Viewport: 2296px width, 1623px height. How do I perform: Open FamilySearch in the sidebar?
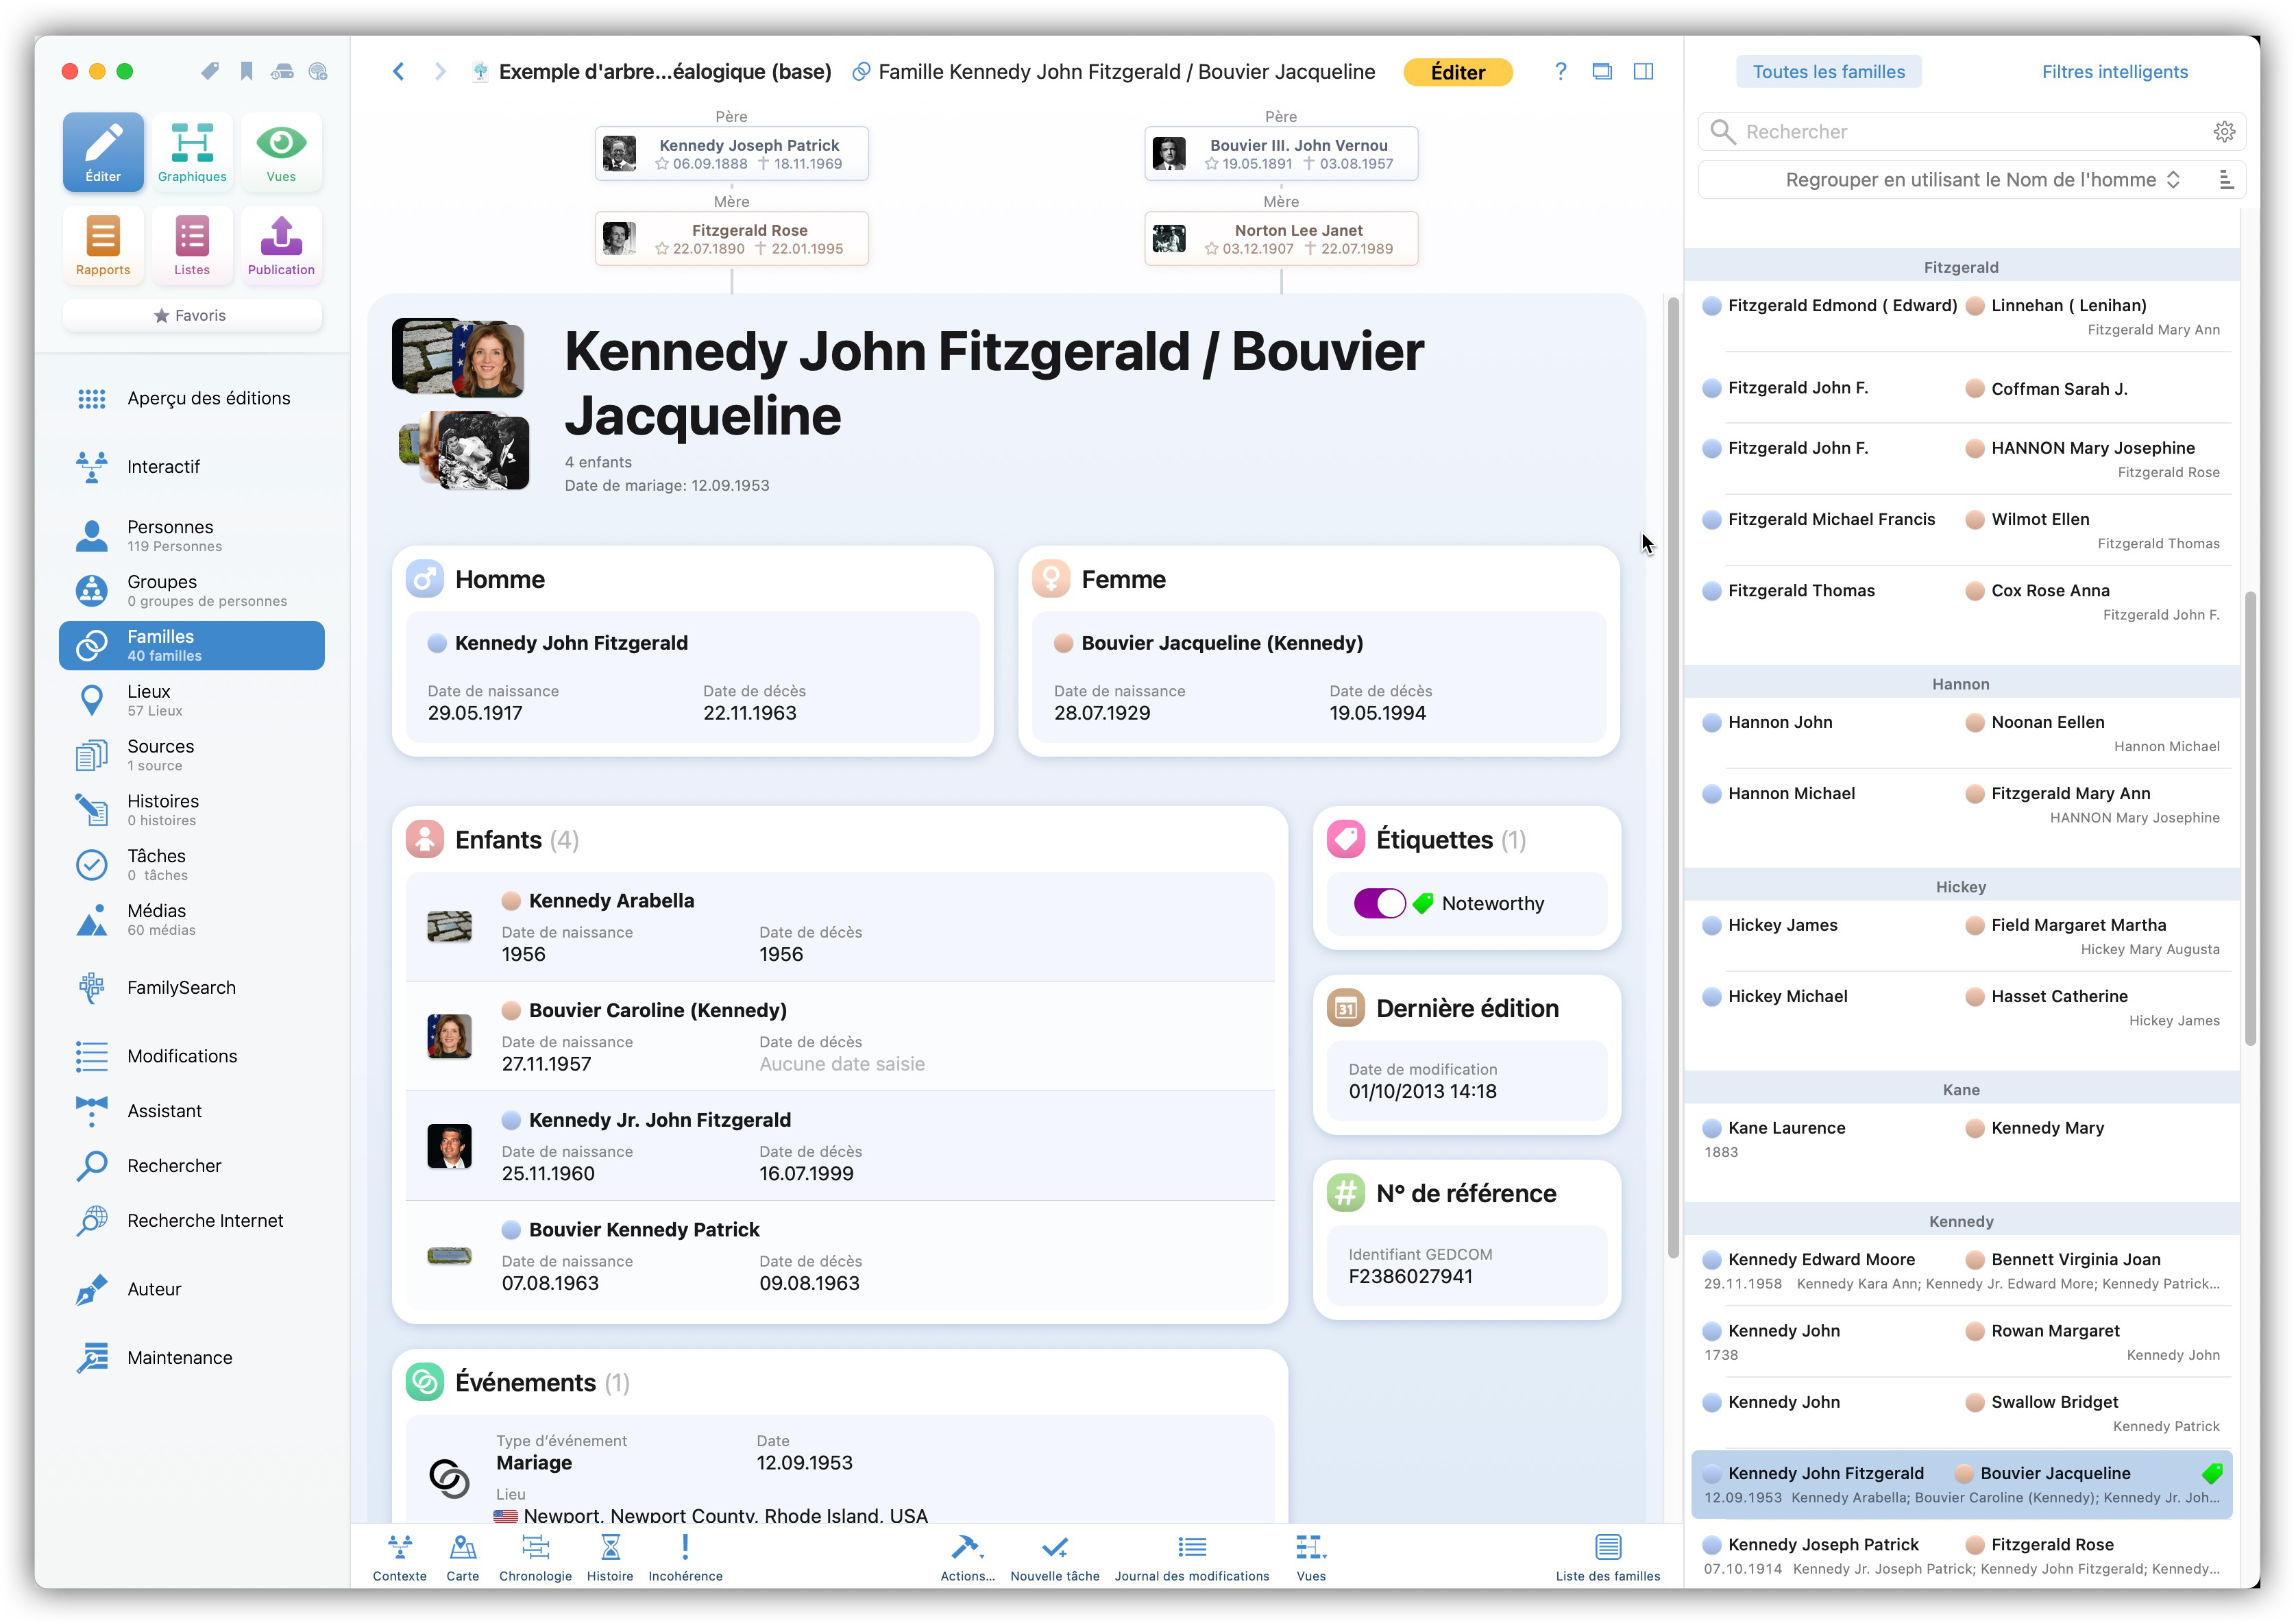pyautogui.click(x=192, y=988)
